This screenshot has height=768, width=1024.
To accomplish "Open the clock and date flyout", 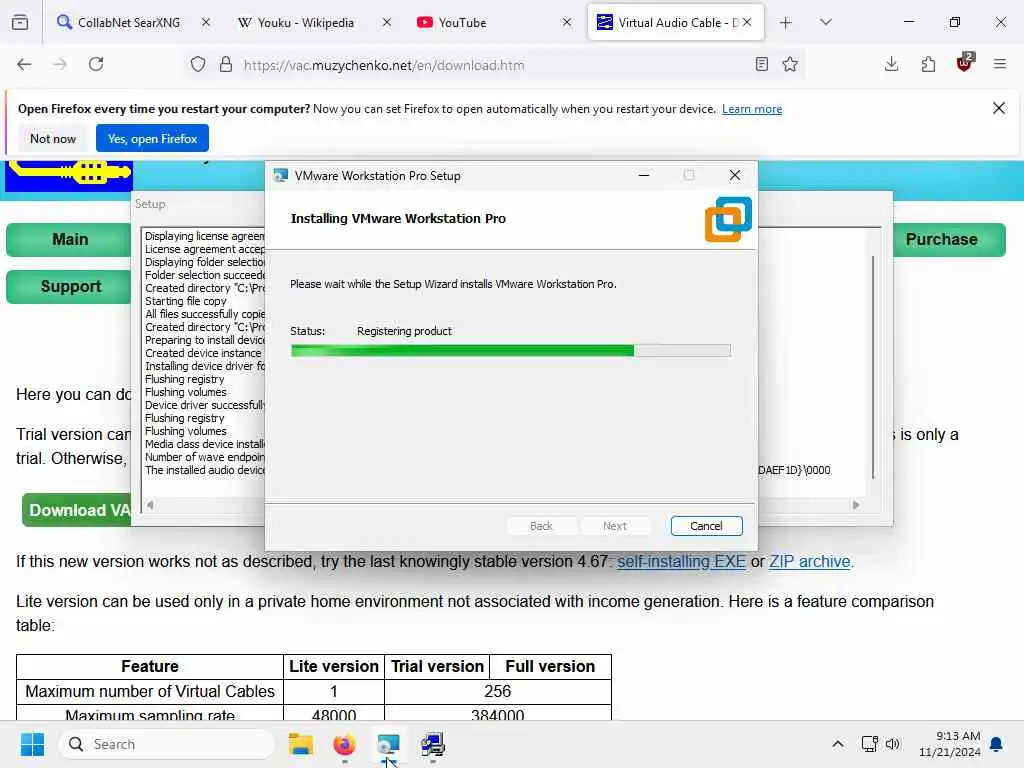I will (x=950, y=744).
